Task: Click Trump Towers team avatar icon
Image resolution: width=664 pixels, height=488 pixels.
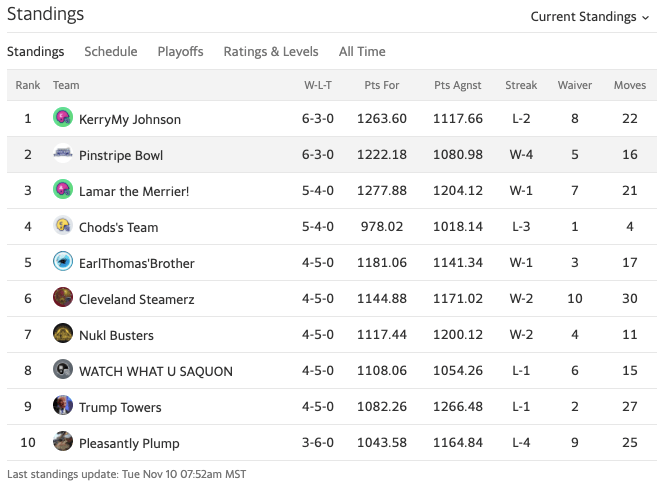Action: (63, 406)
